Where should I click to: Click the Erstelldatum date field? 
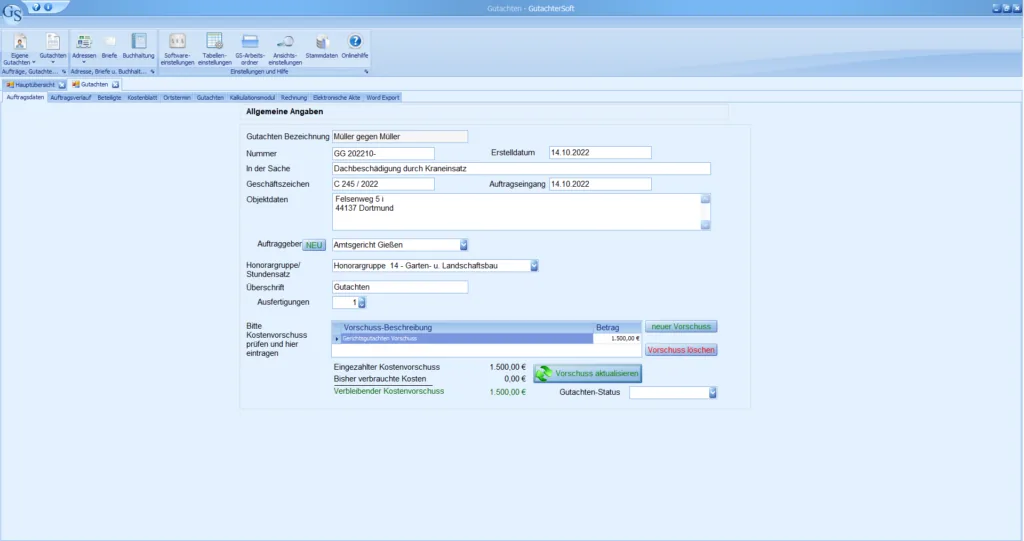pos(600,152)
